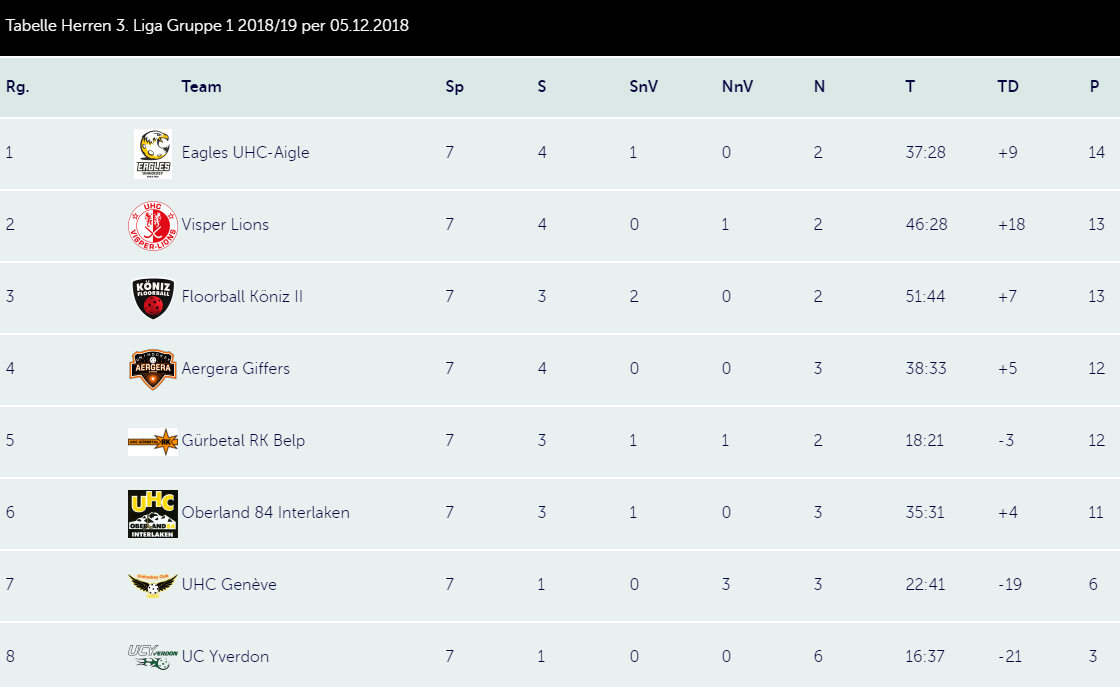Click the Team column header
This screenshot has width=1120, height=687.
click(201, 86)
